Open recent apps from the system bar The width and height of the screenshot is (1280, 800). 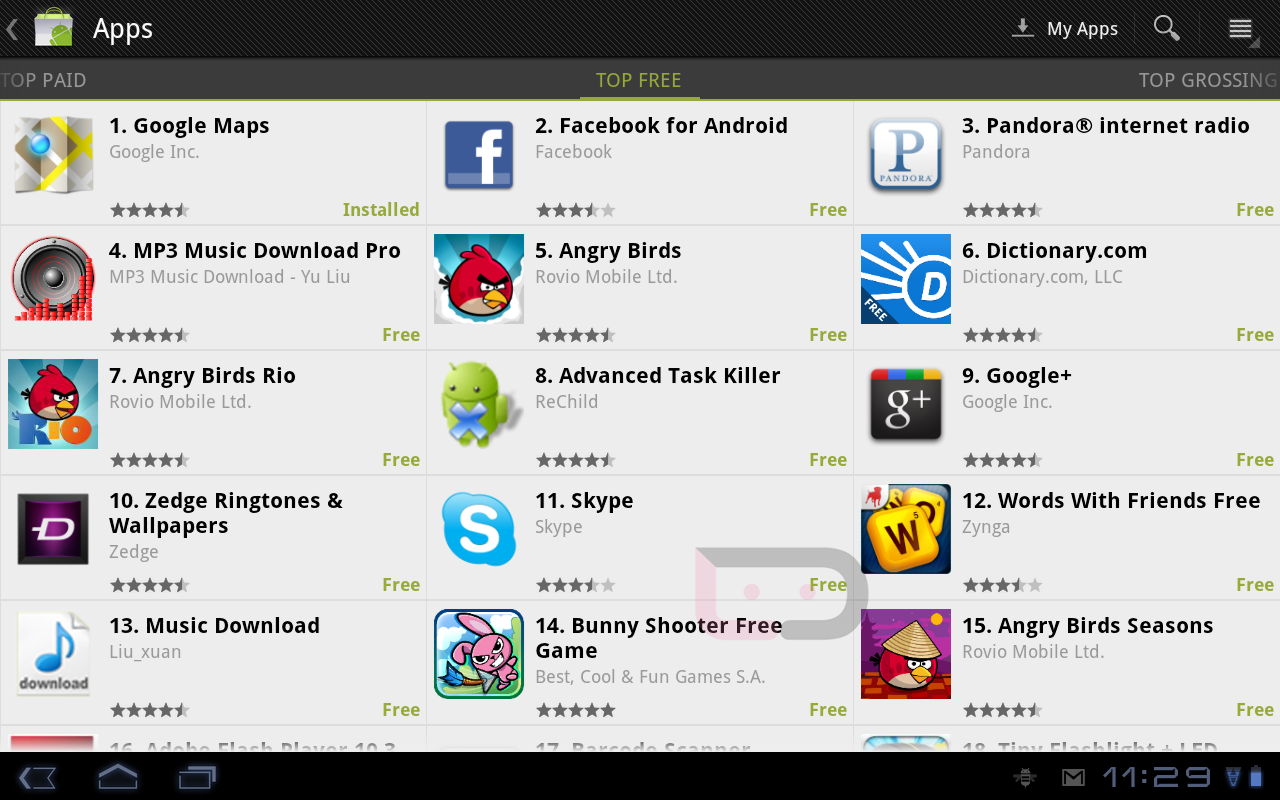pos(197,776)
